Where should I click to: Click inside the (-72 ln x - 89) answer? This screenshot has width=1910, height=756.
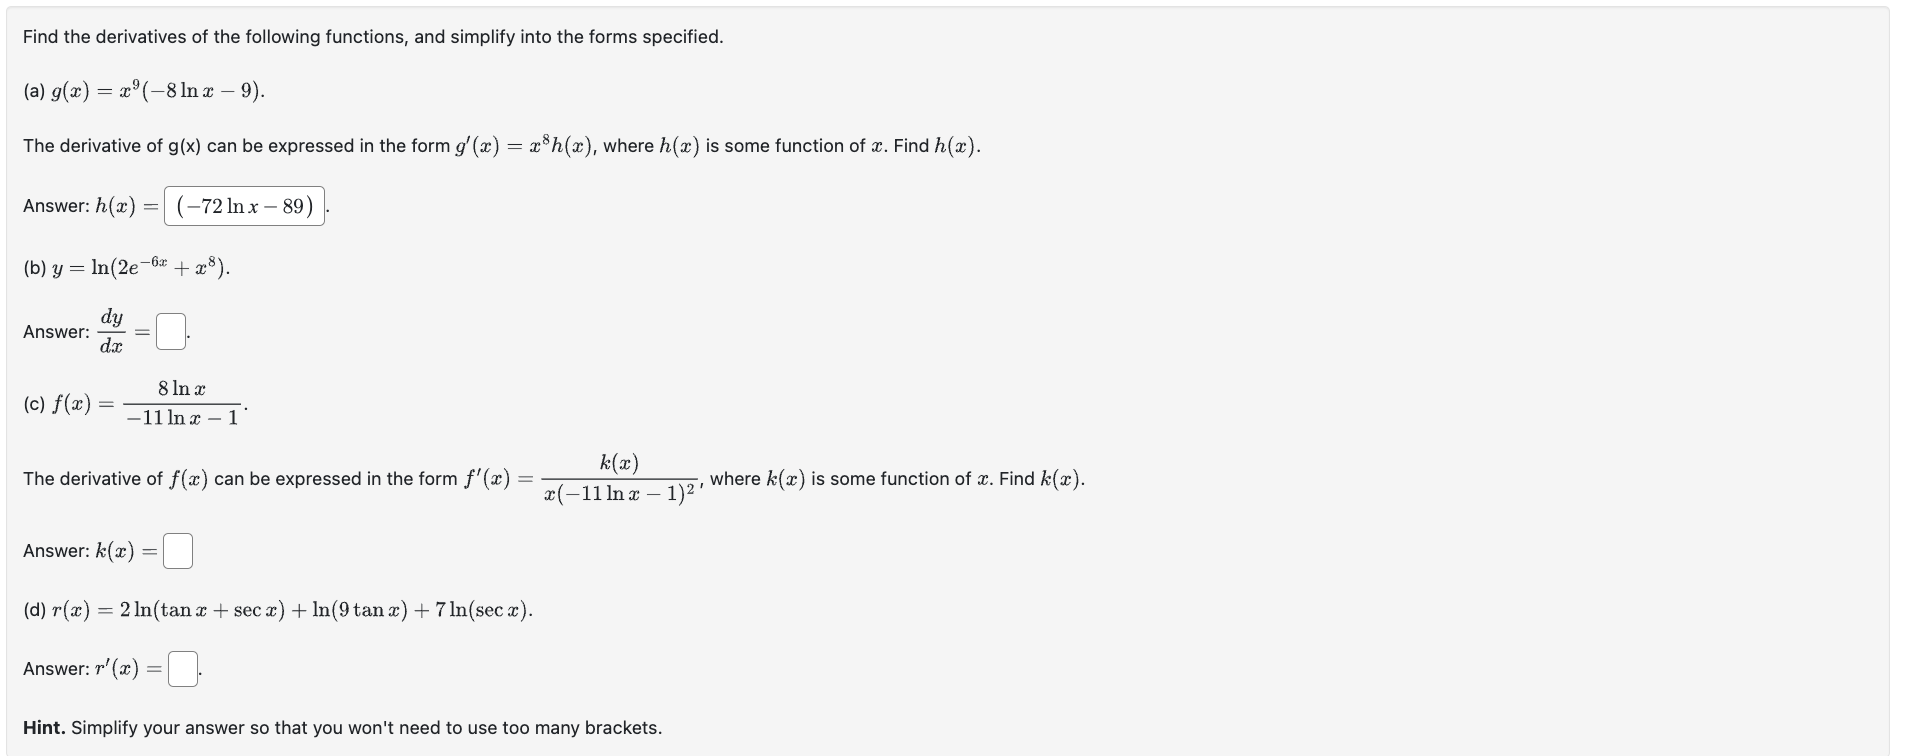244,206
